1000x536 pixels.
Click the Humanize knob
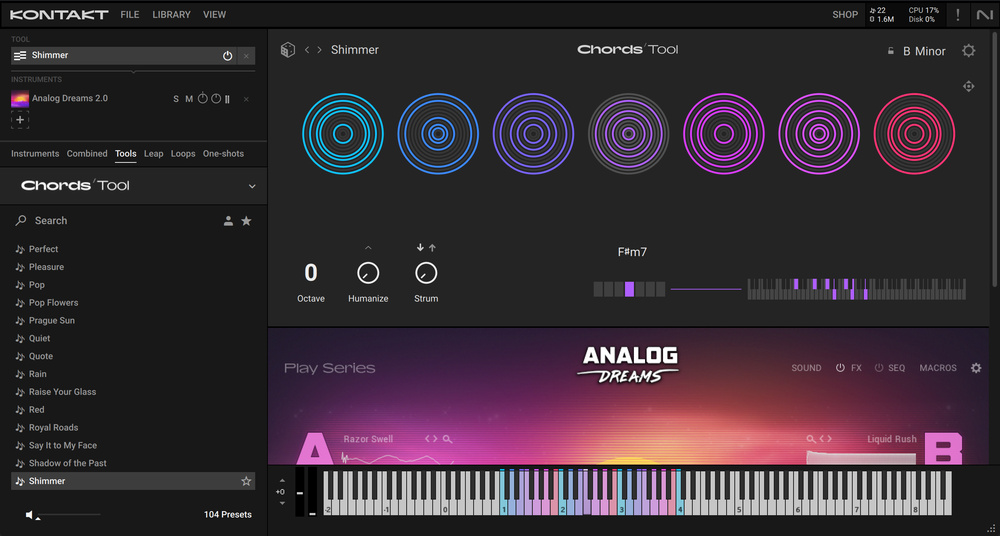pos(368,273)
